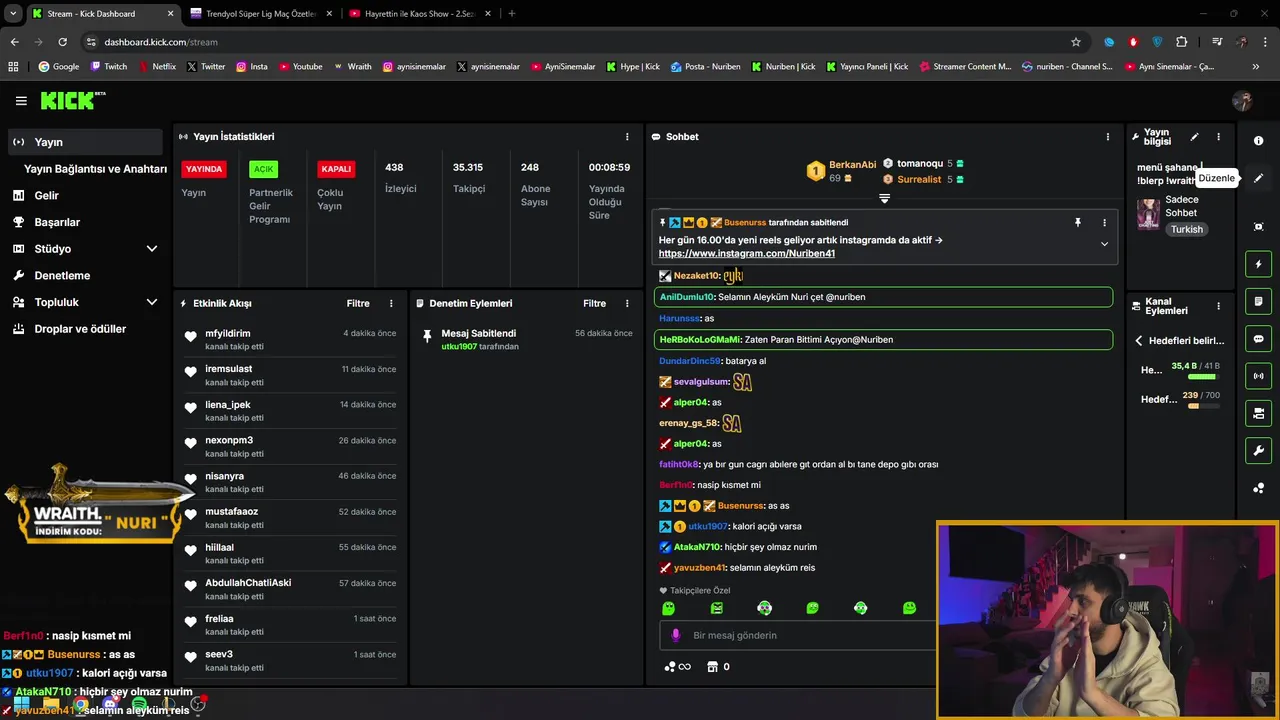The image size is (1280, 720).
Task: Switch to Trendyol Süper Lig browser tab
Action: click(x=260, y=14)
